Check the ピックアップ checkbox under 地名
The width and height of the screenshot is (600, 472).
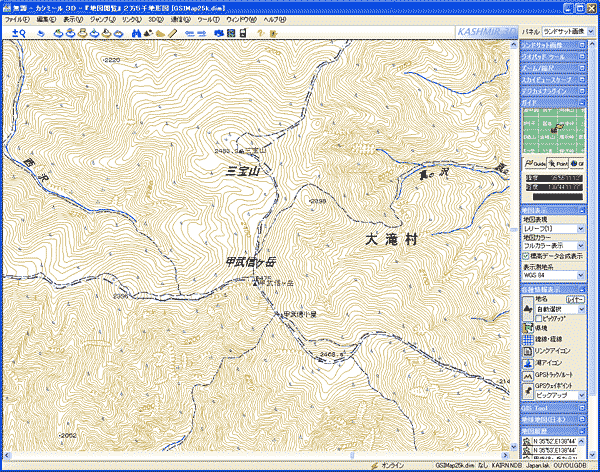539,318
